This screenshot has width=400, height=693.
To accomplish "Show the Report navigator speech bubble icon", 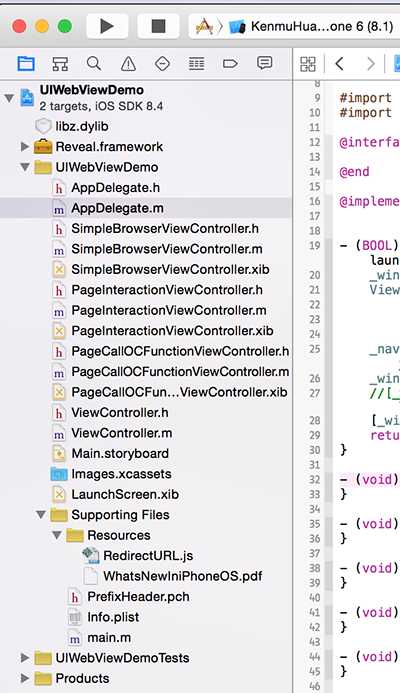I will (264, 64).
